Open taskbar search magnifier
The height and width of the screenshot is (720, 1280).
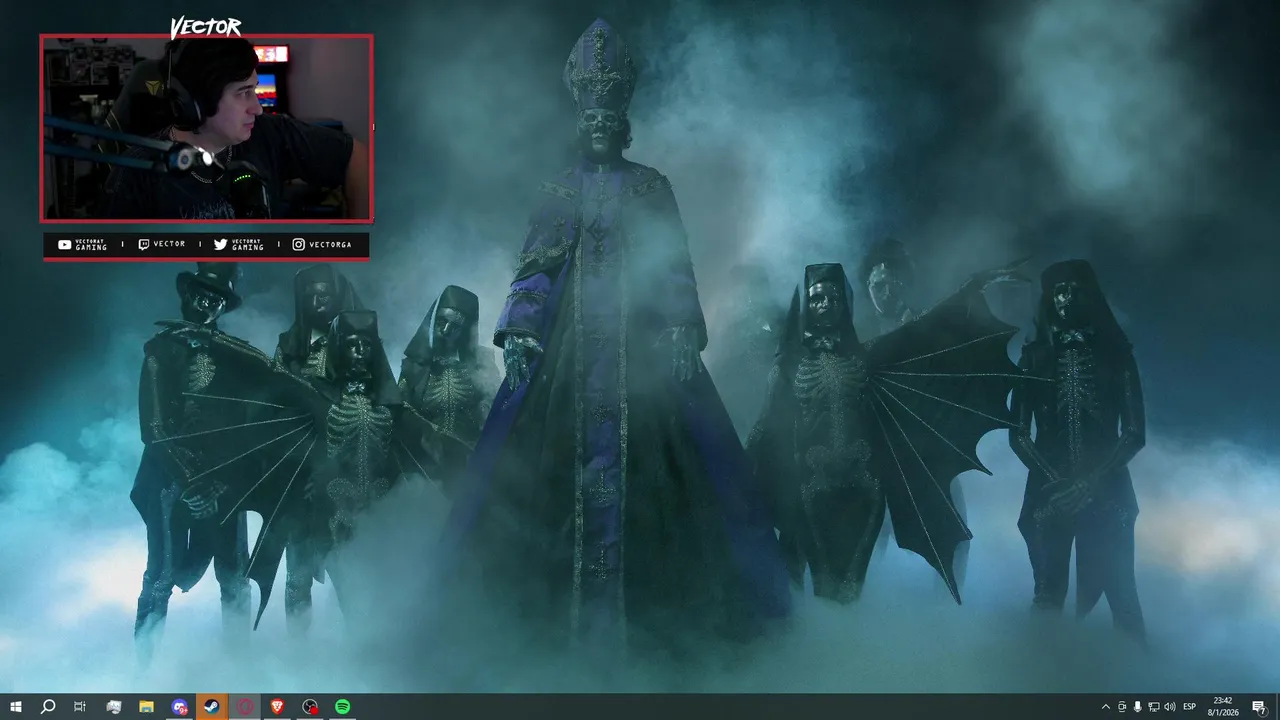(x=47, y=706)
